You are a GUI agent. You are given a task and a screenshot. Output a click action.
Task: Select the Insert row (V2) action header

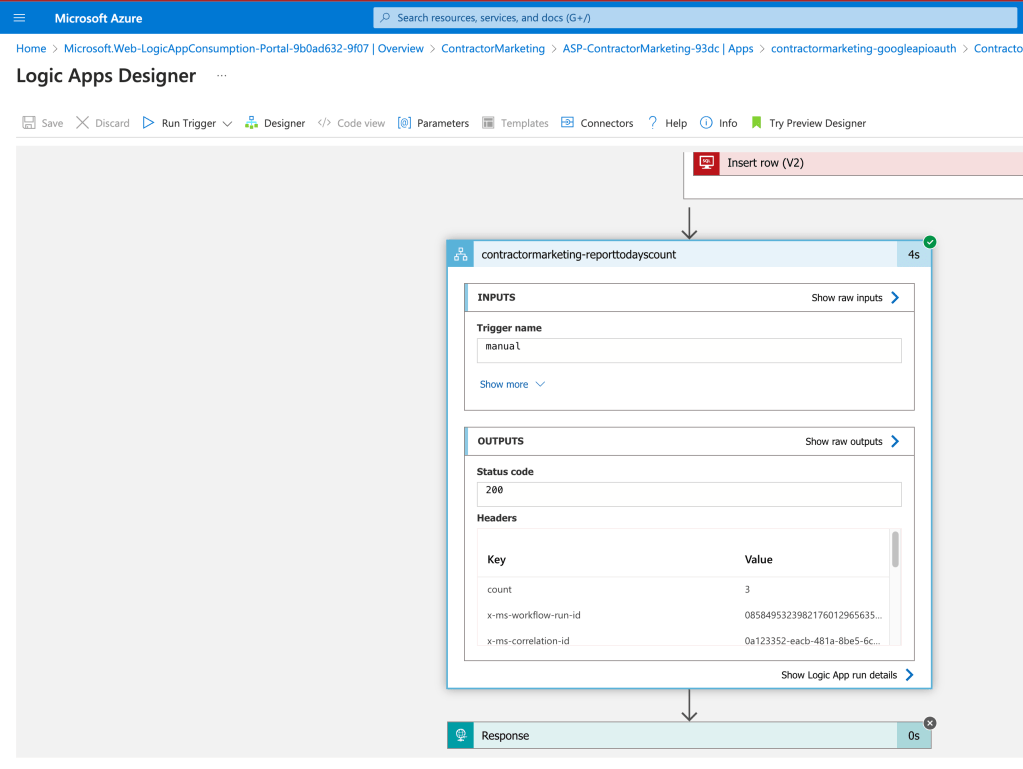pyautogui.click(x=858, y=163)
